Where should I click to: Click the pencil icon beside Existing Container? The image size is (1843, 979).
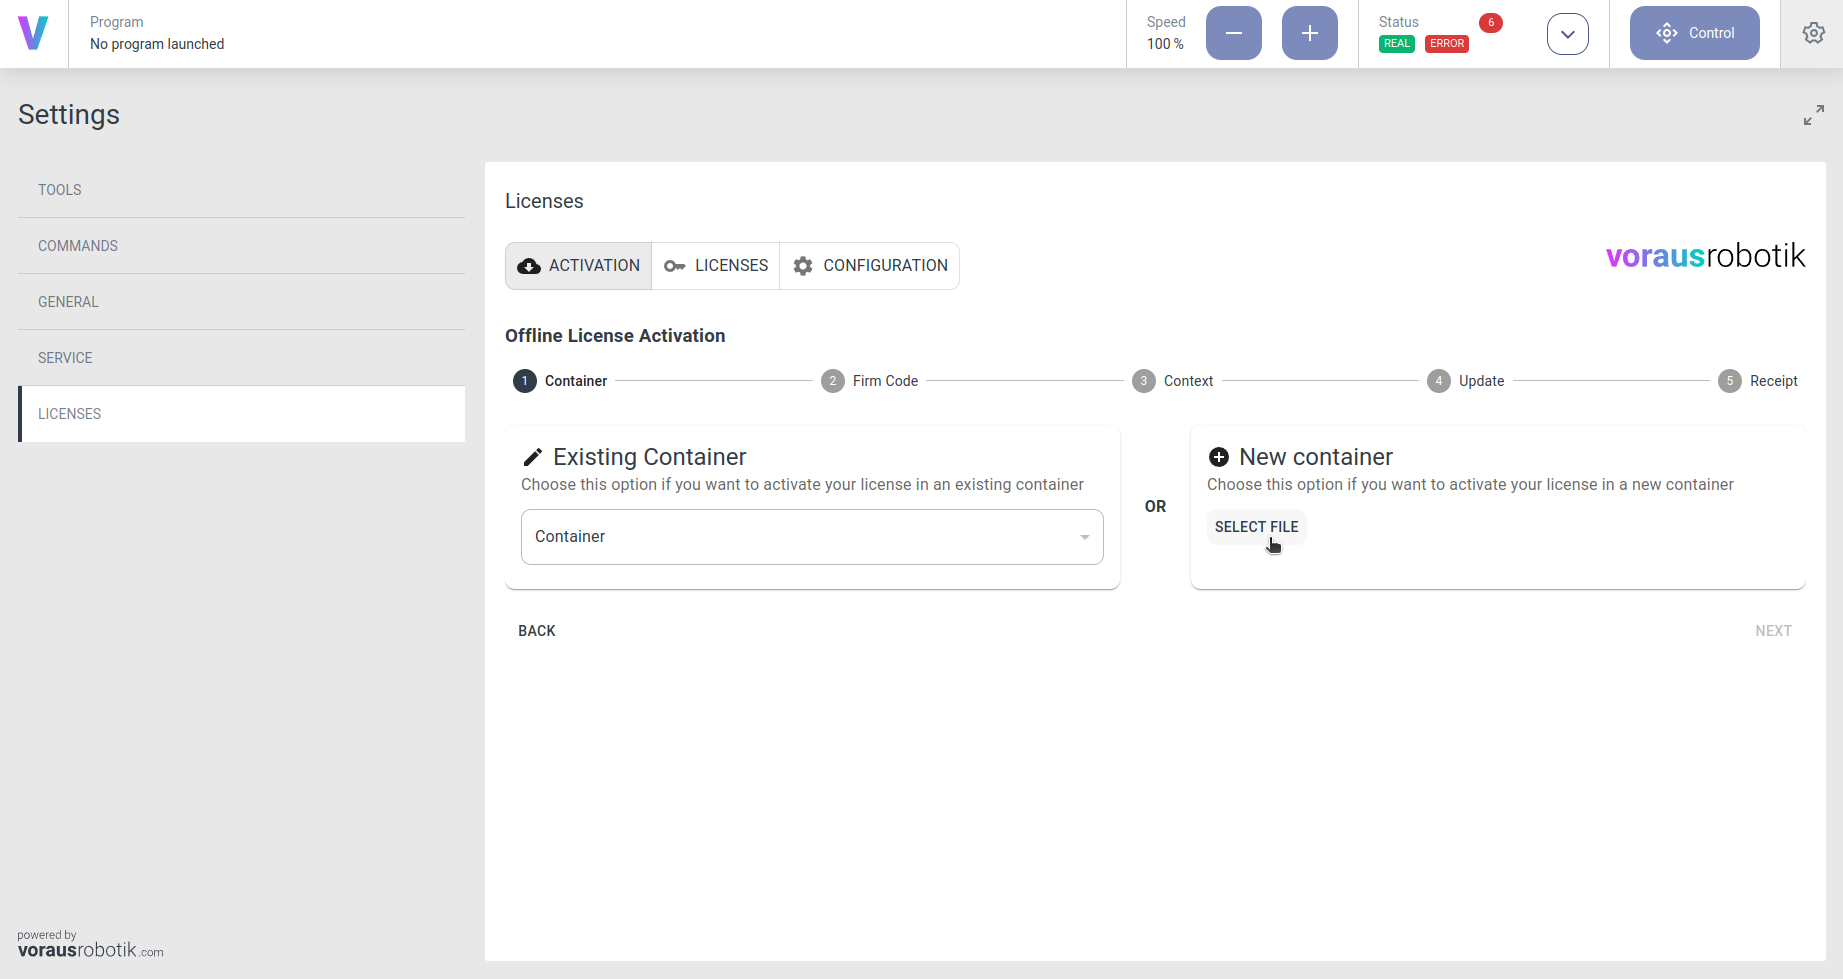coord(533,457)
